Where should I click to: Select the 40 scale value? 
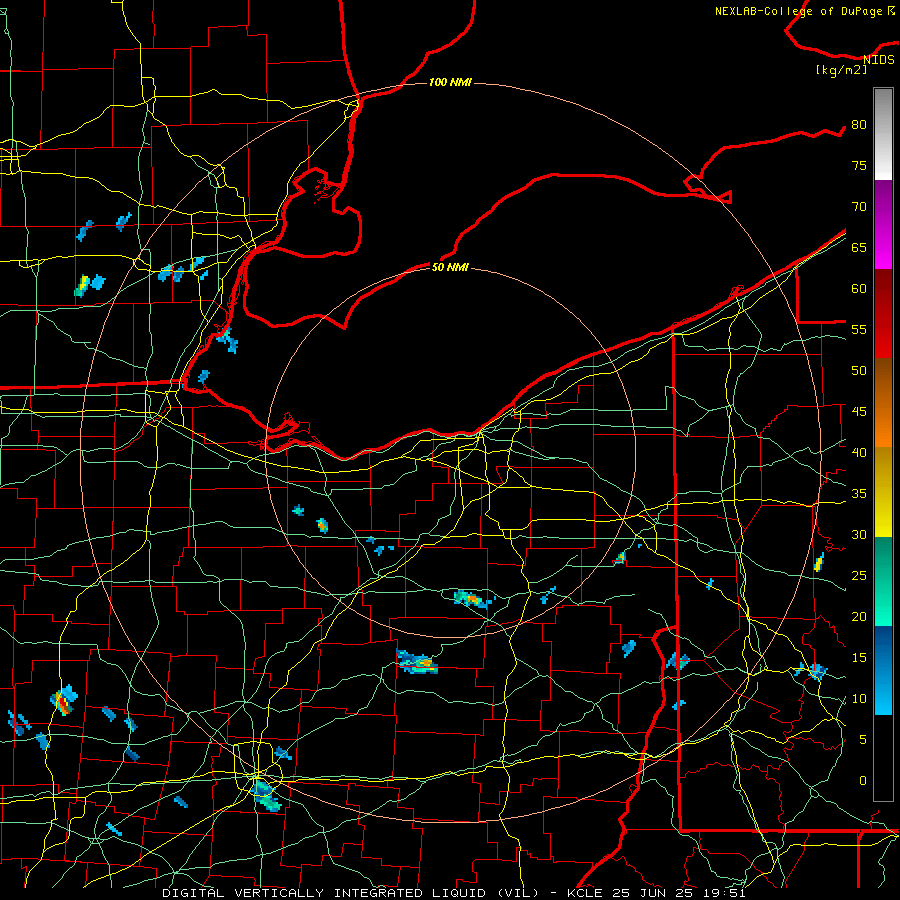[x=859, y=453]
